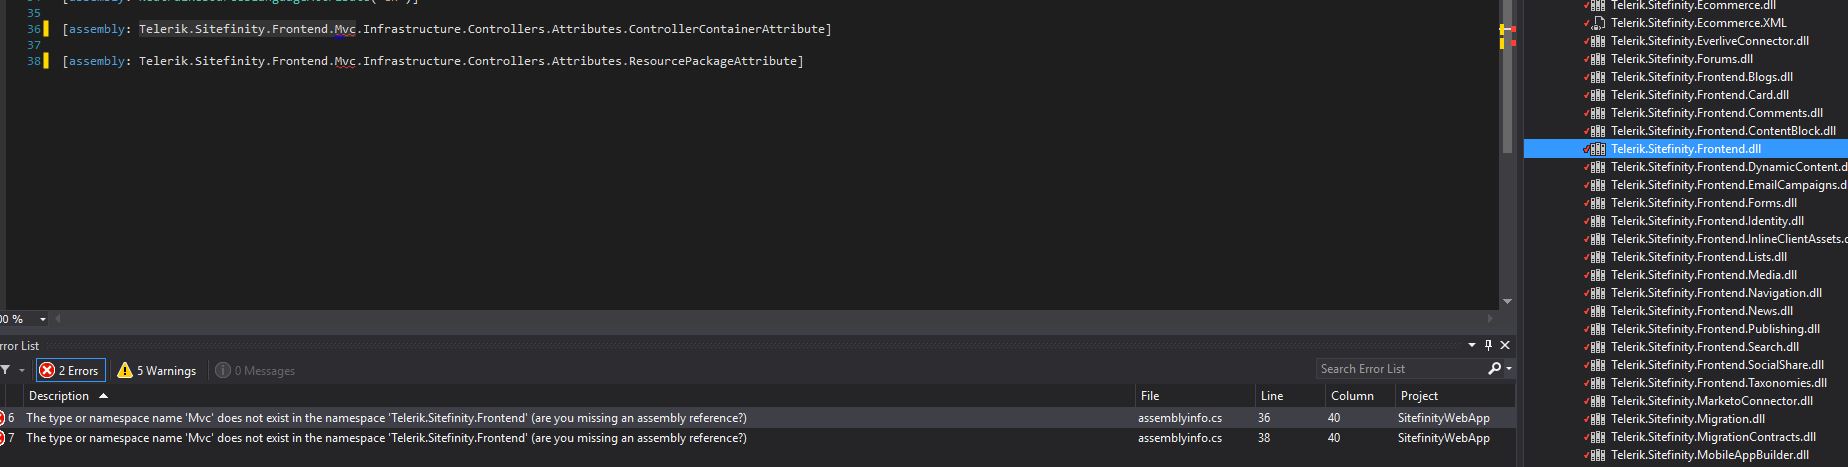Toggle the 0 Messages filter
Screen dimensions: 1848x467
pyautogui.click(x=255, y=370)
